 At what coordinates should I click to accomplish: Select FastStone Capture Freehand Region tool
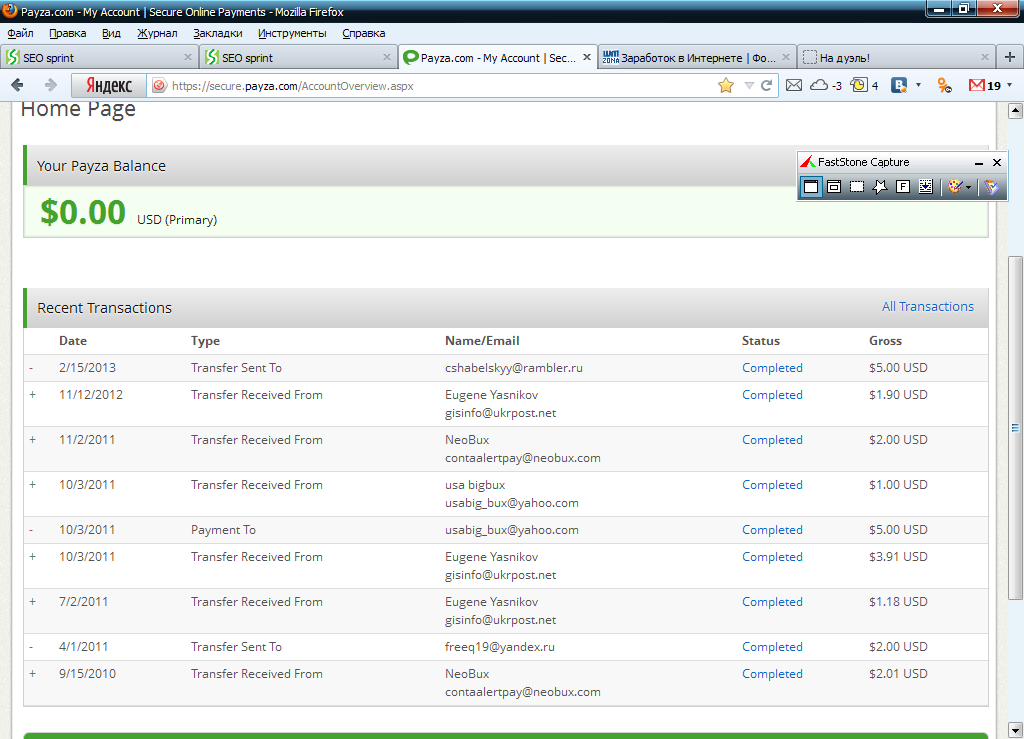pos(880,187)
